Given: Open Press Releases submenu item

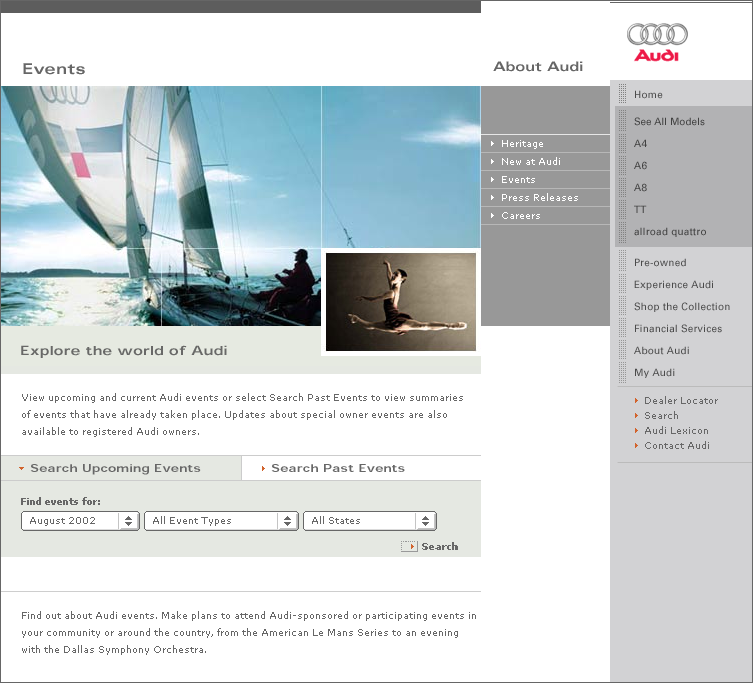Looking at the screenshot, I should coord(539,197).
